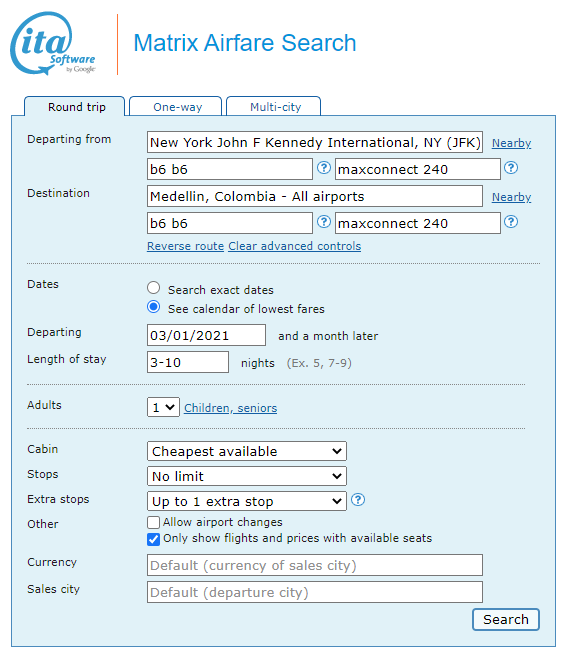Click the Search button

[x=506, y=619]
